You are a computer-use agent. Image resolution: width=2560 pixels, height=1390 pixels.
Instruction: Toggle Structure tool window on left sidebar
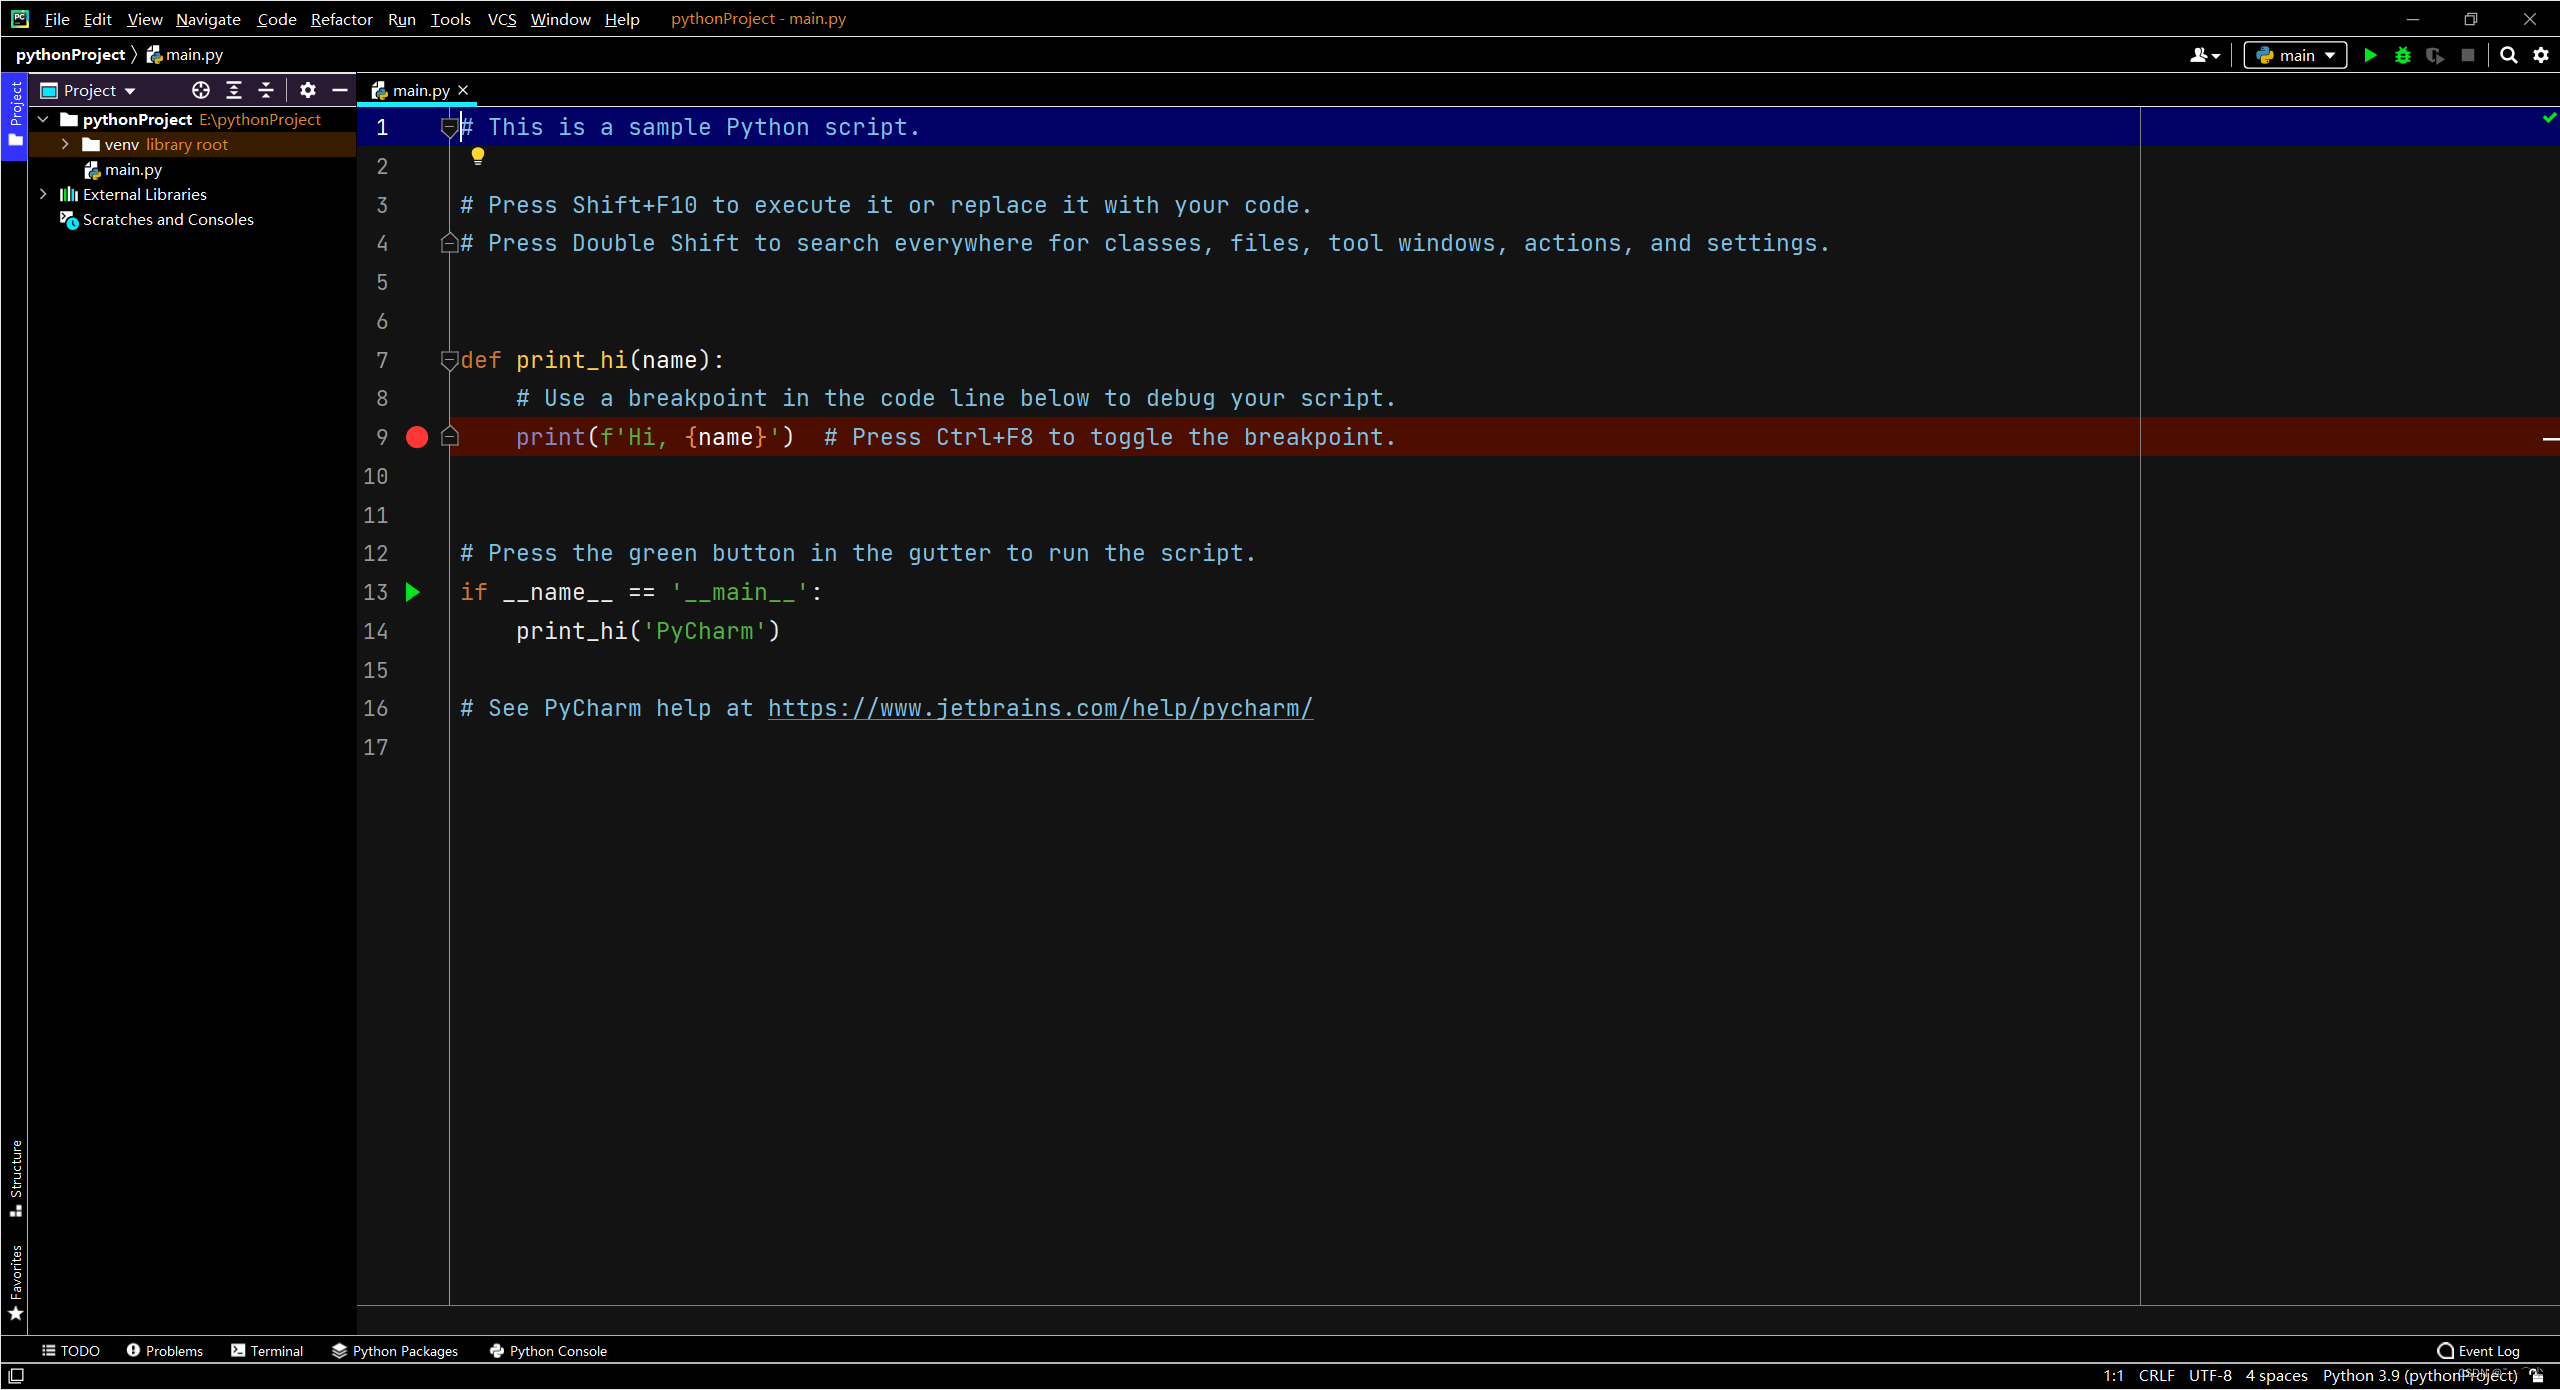pos(15,1177)
